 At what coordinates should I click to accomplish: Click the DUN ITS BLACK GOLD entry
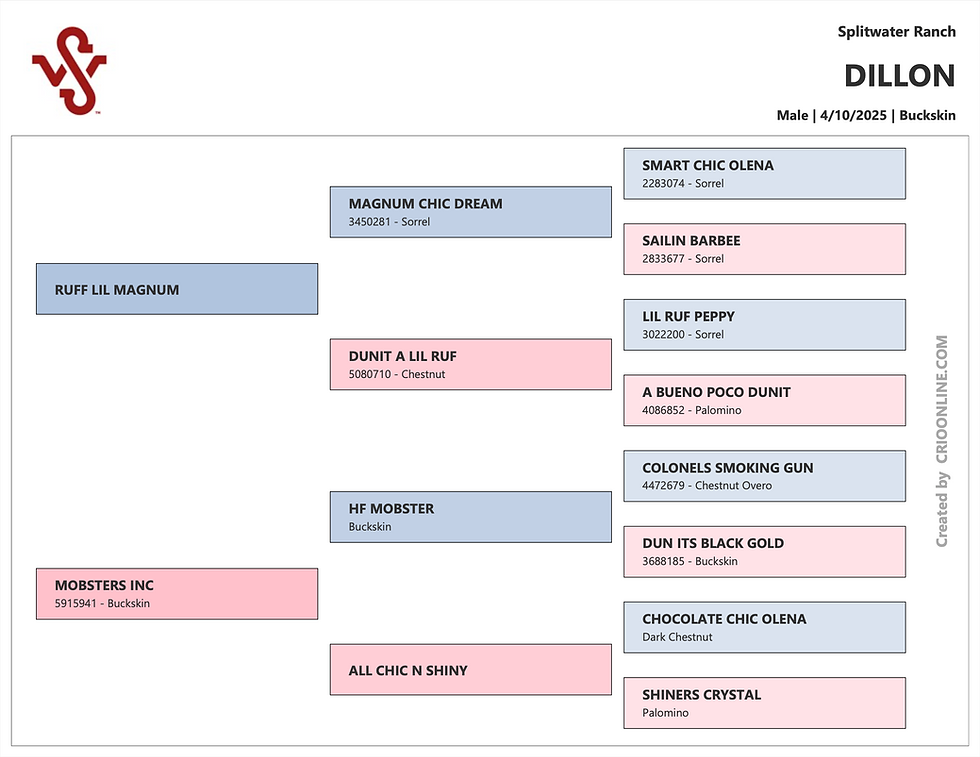pos(764,552)
